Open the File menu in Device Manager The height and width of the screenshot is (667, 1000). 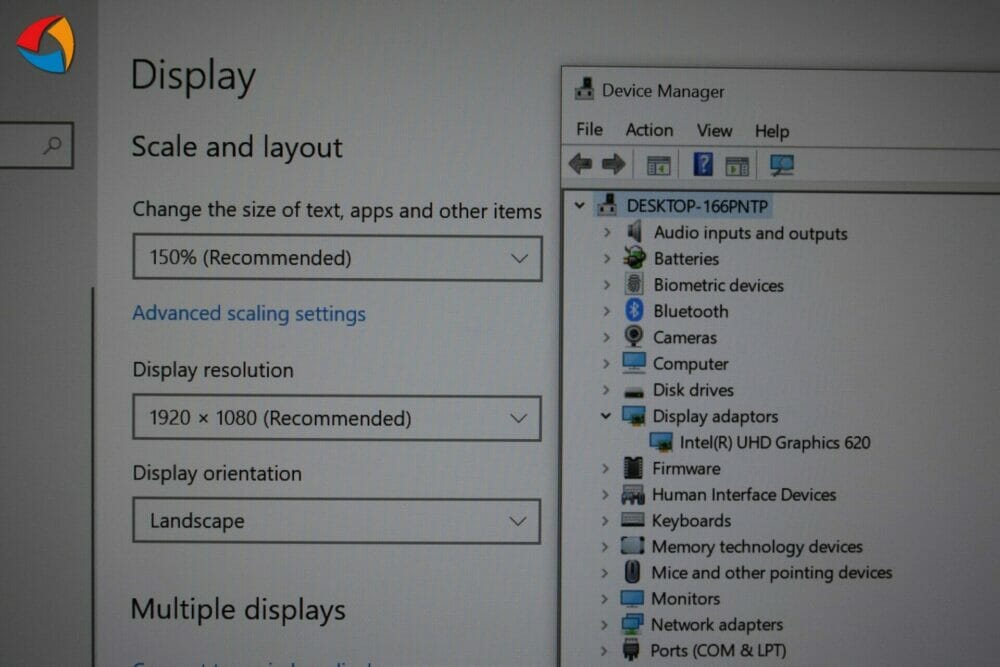[589, 129]
